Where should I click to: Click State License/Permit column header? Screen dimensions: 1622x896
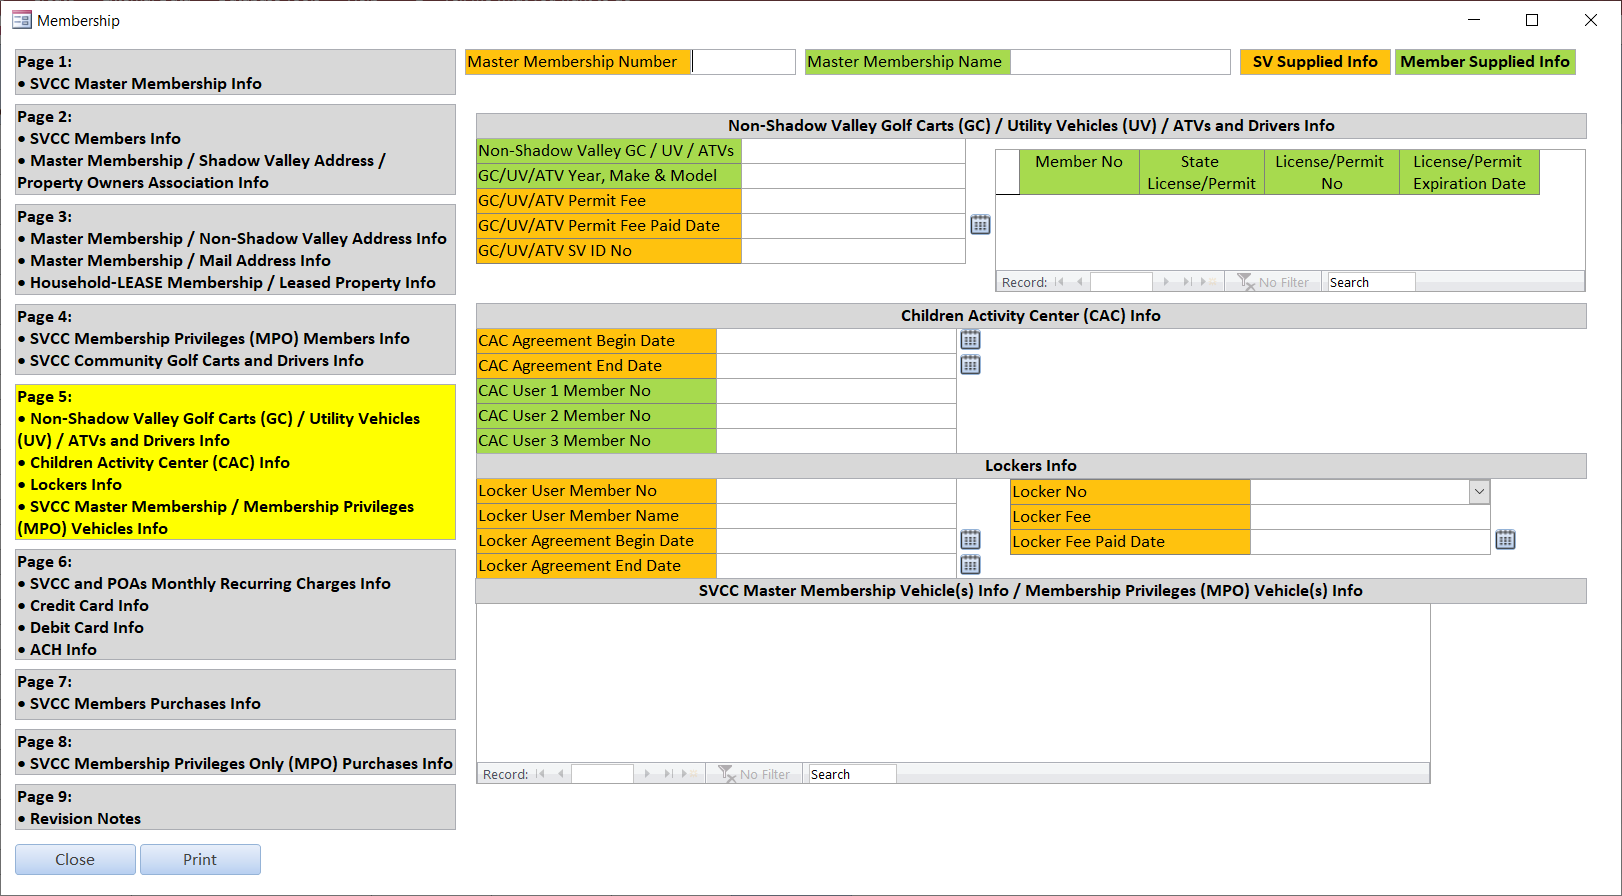pyautogui.click(x=1201, y=172)
